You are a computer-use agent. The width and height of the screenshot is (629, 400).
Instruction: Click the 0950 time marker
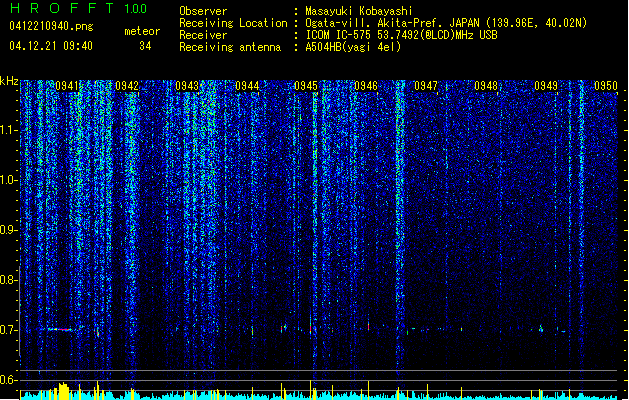(x=606, y=86)
